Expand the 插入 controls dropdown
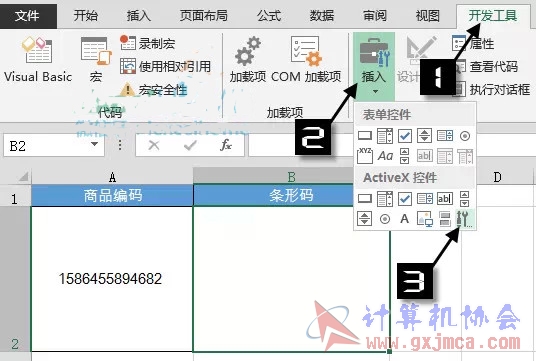This screenshot has height=361, width=536. click(374, 65)
